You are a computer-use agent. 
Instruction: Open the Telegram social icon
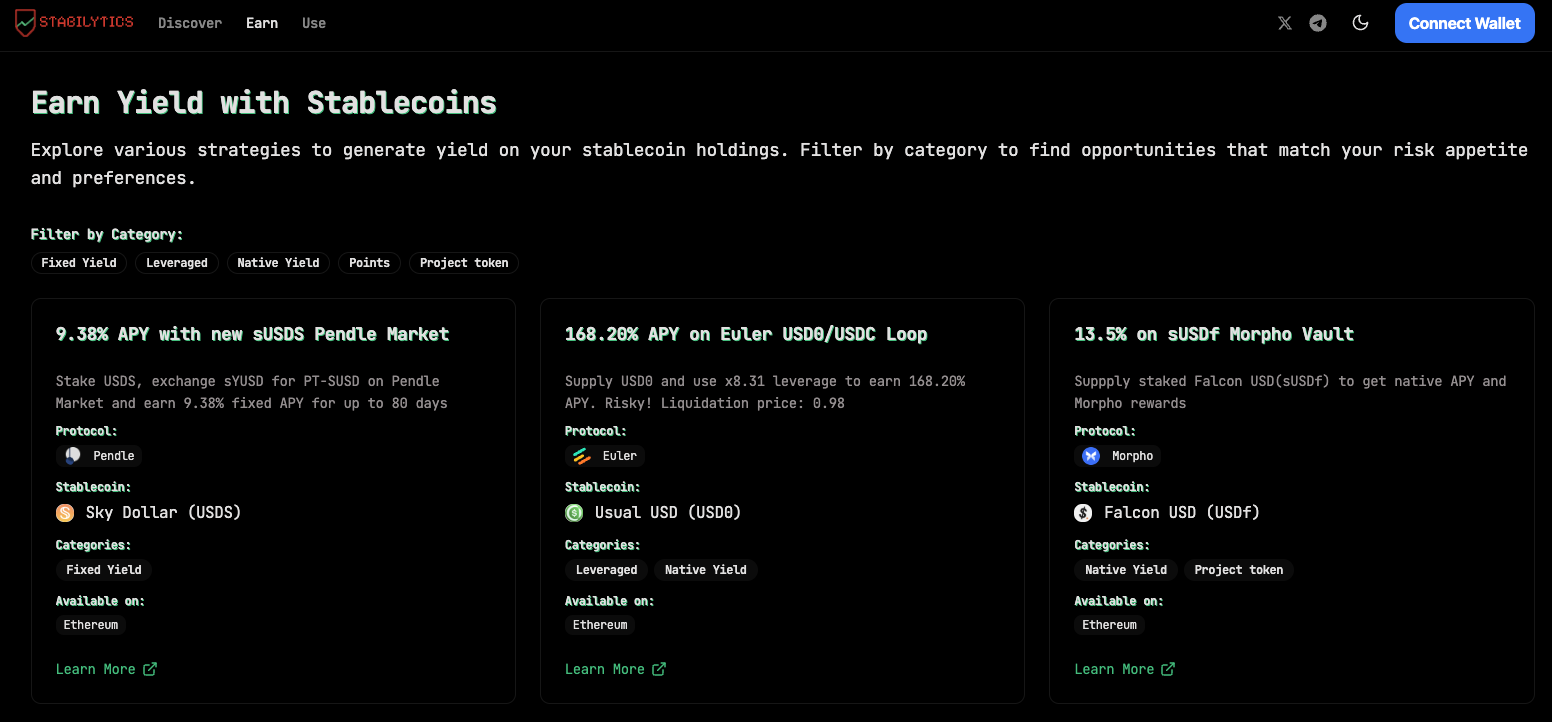(x=1318, y=23)
